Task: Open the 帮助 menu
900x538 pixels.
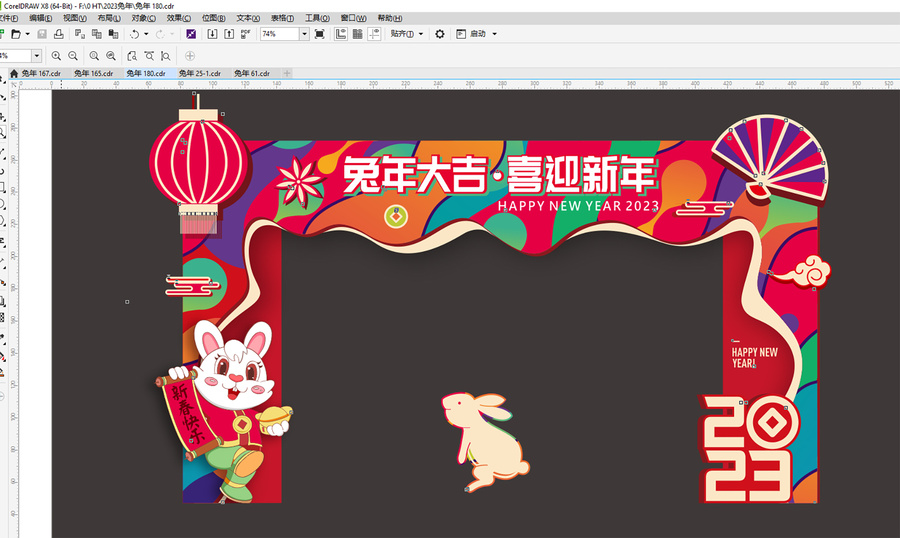Action: [x=390, y=18]
